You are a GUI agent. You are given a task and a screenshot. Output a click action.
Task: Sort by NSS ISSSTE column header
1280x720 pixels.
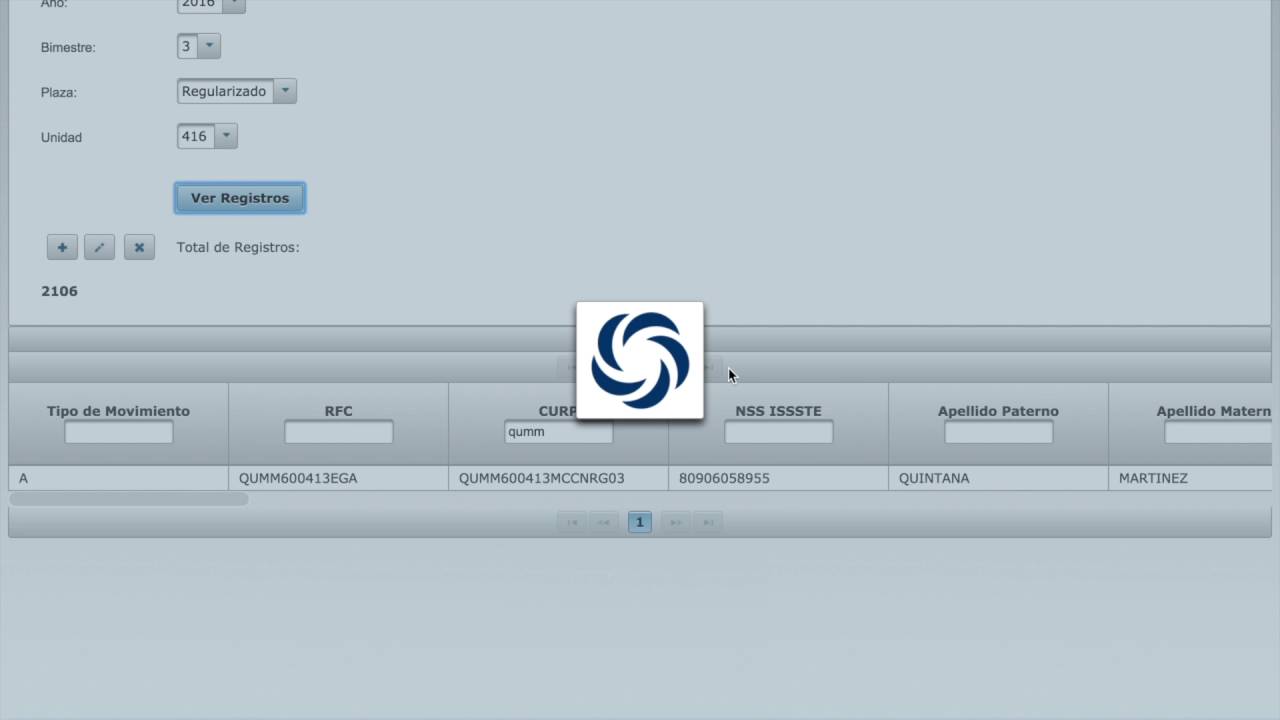point(778,411)
